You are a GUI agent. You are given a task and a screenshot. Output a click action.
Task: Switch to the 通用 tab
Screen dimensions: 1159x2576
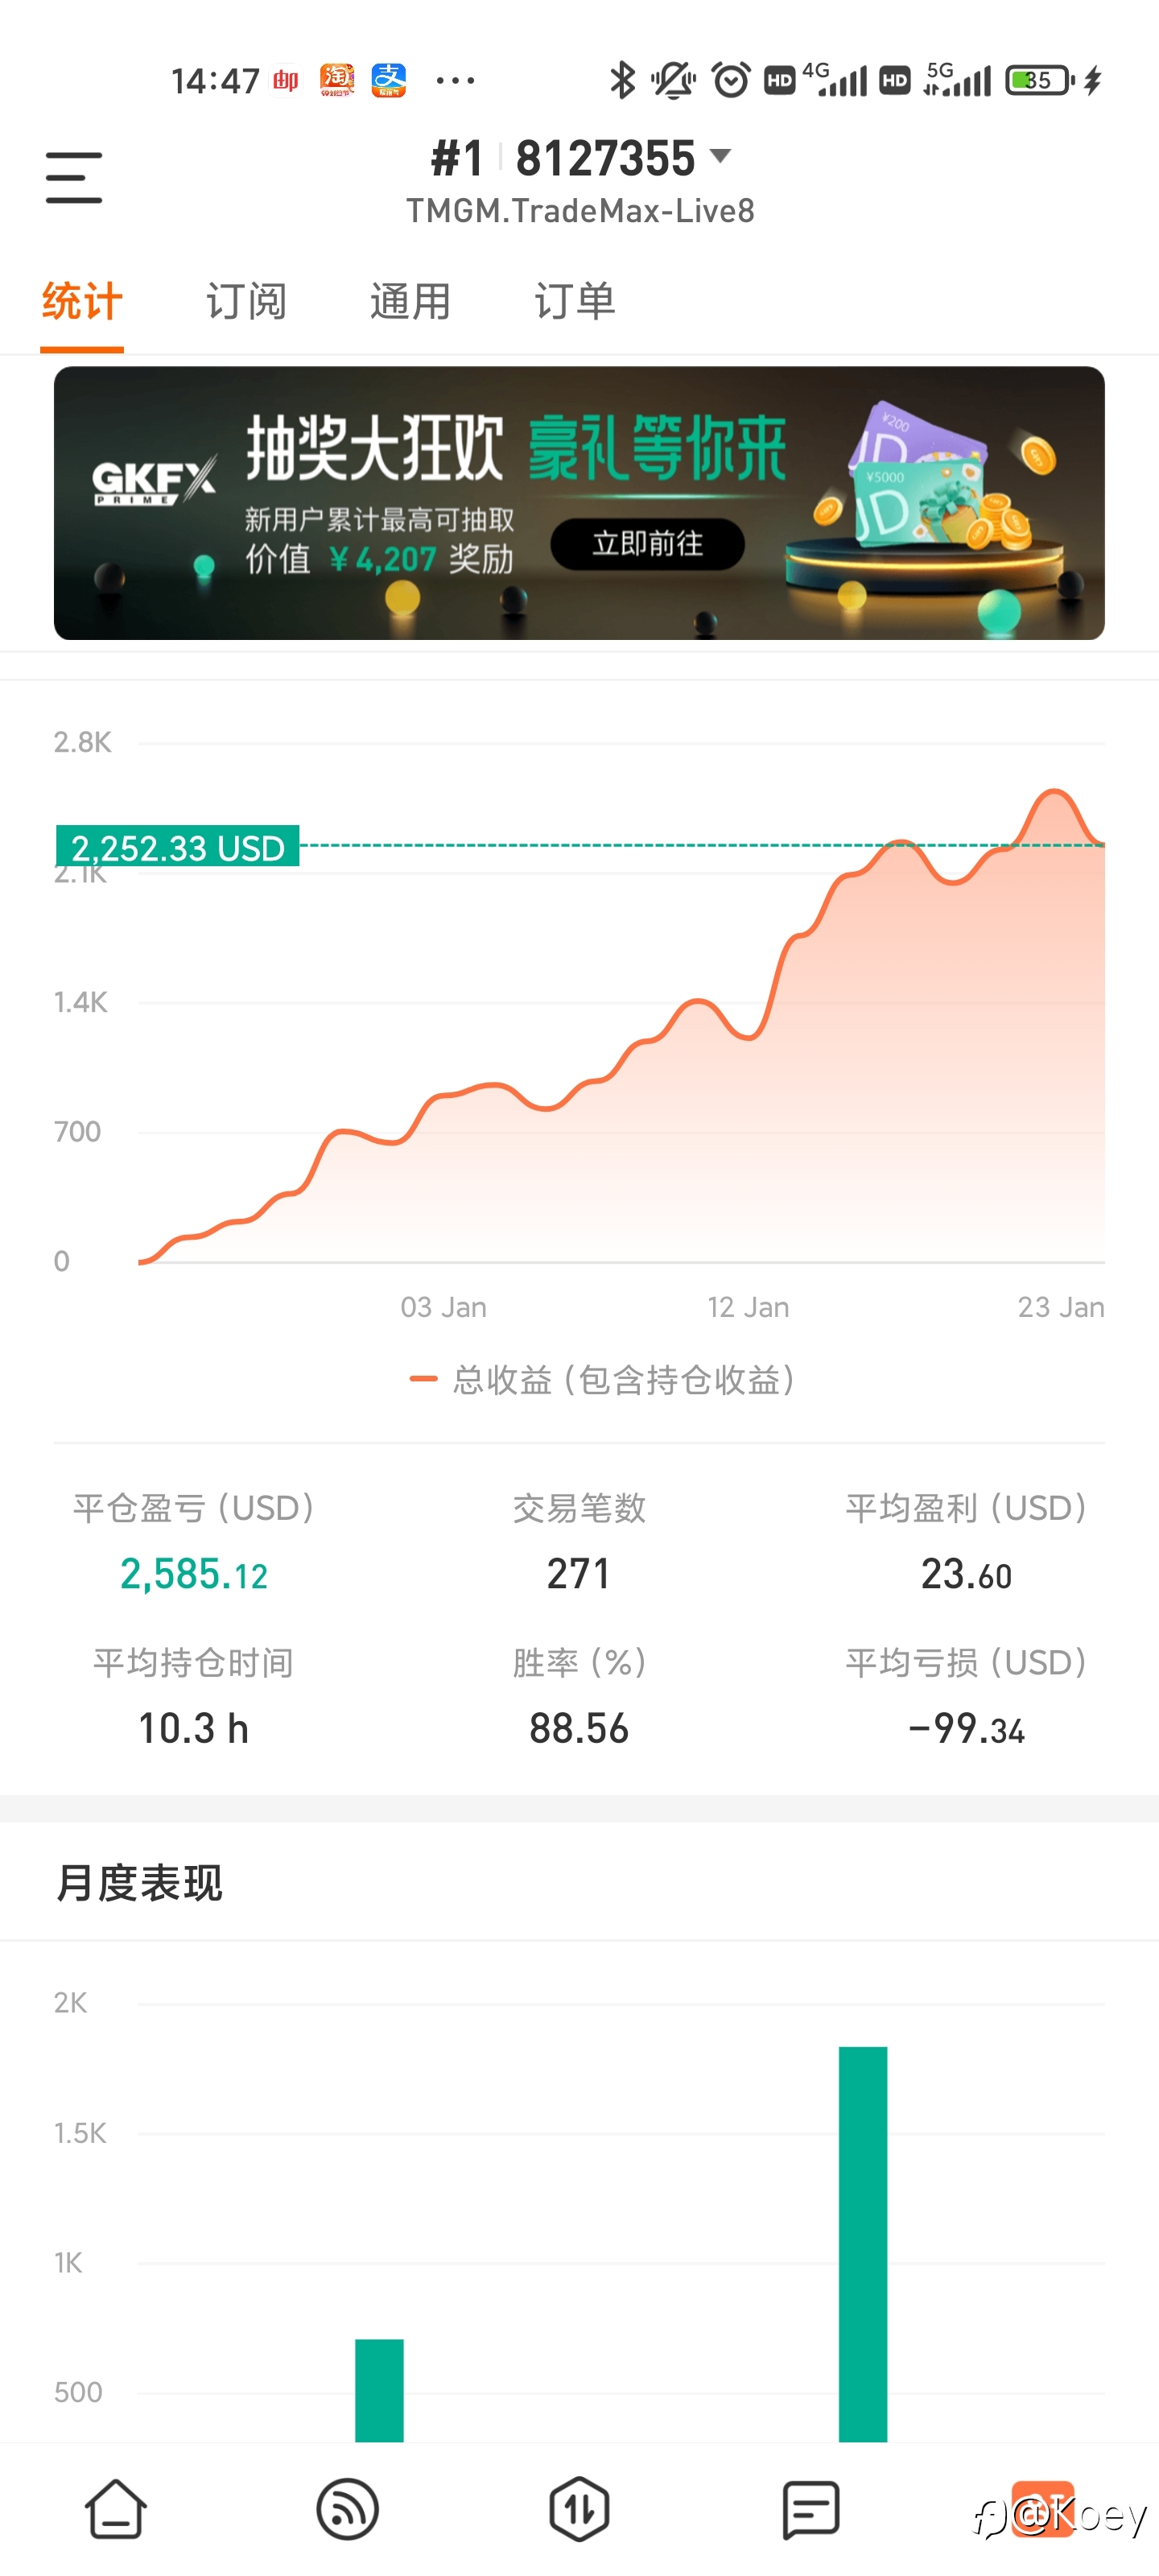tap(410, 301)
